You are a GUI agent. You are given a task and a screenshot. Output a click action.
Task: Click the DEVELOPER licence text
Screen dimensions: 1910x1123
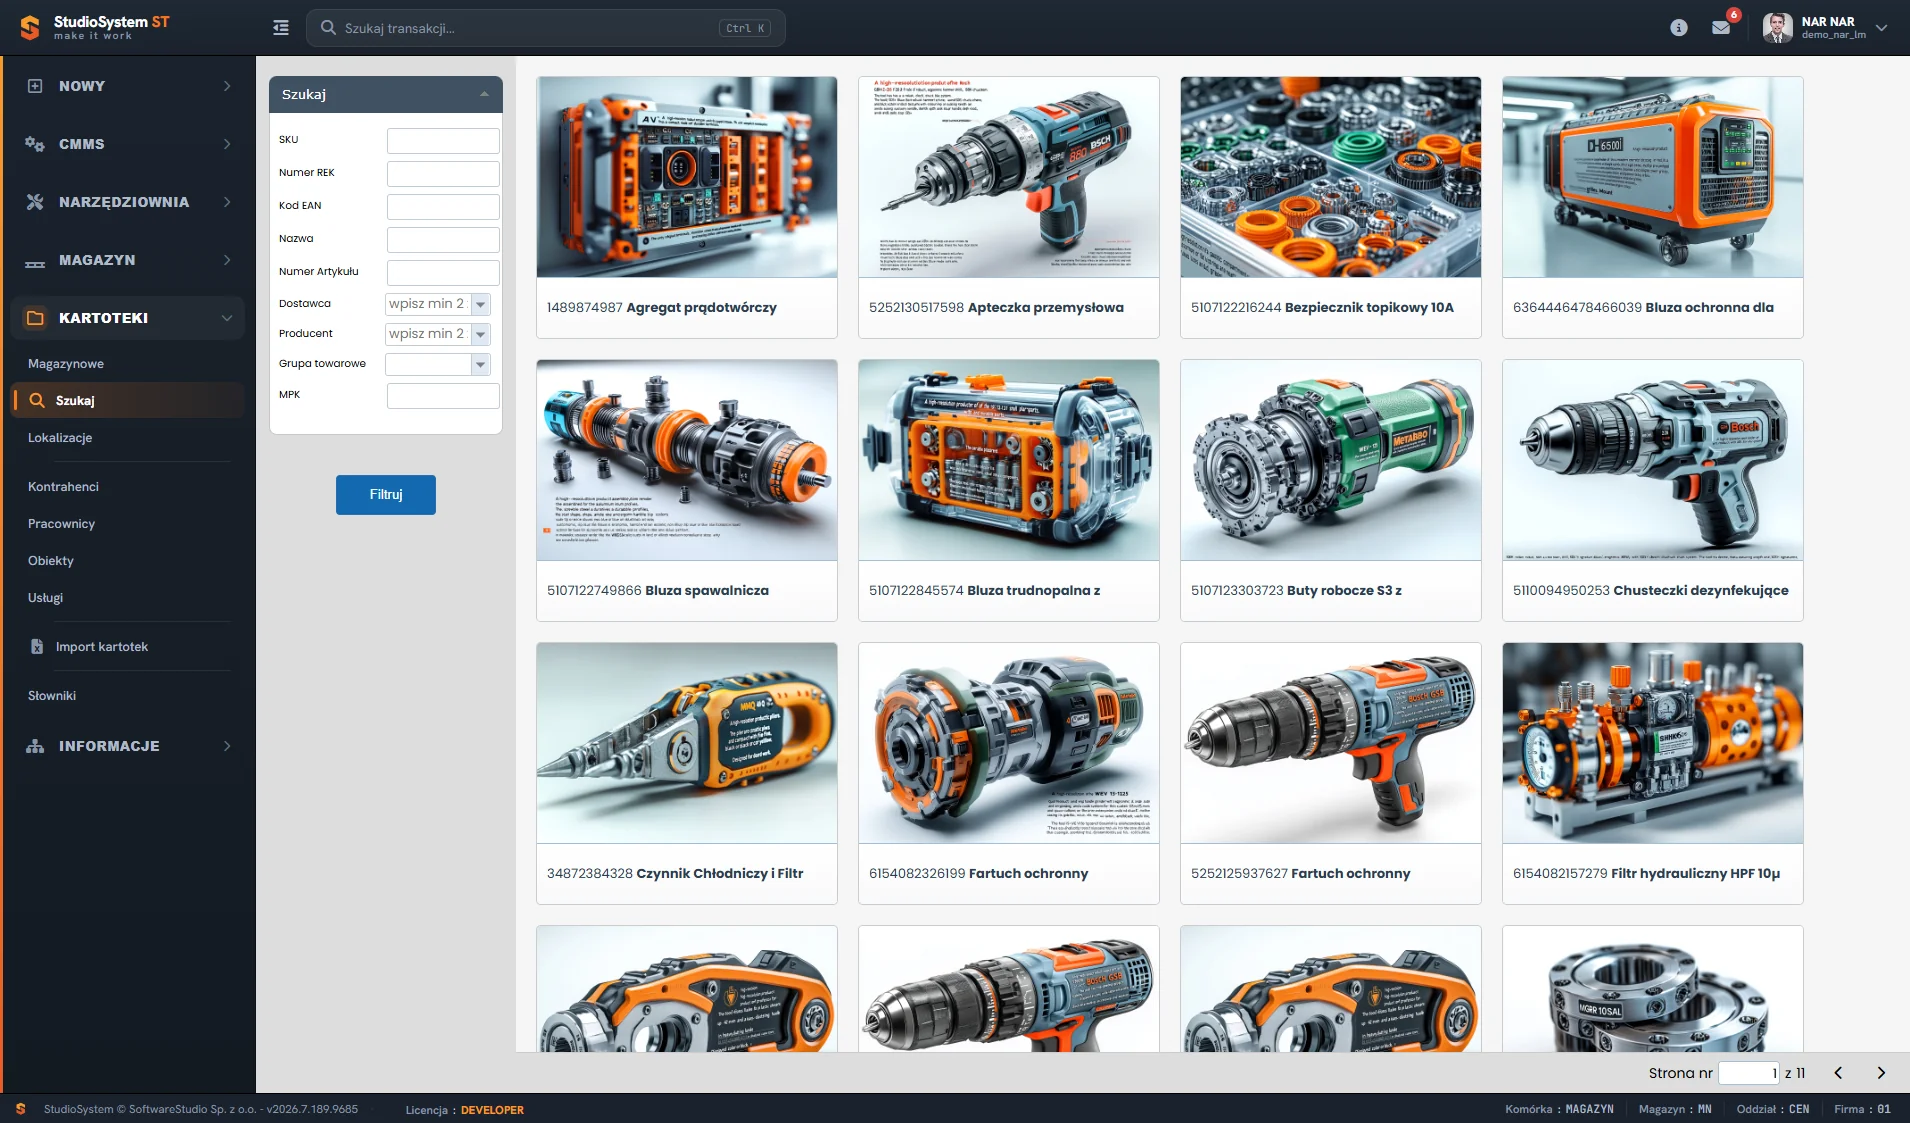[492, 1110]
